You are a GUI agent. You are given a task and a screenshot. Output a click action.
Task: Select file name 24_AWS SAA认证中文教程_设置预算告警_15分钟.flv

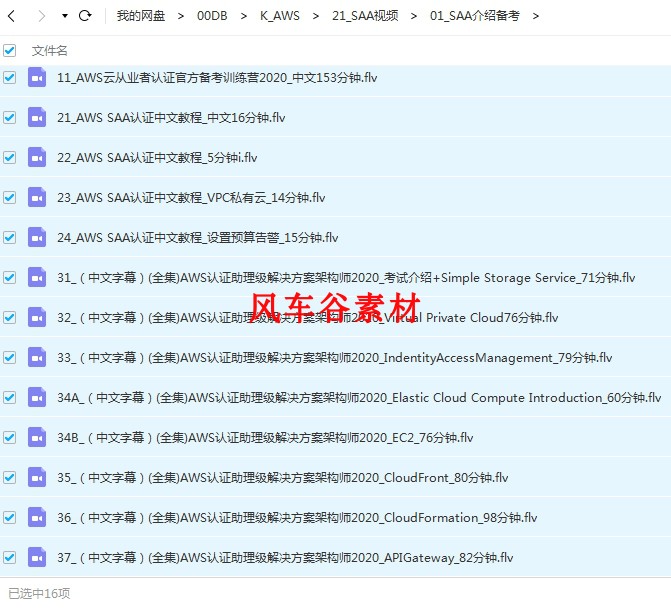[198, 238]
